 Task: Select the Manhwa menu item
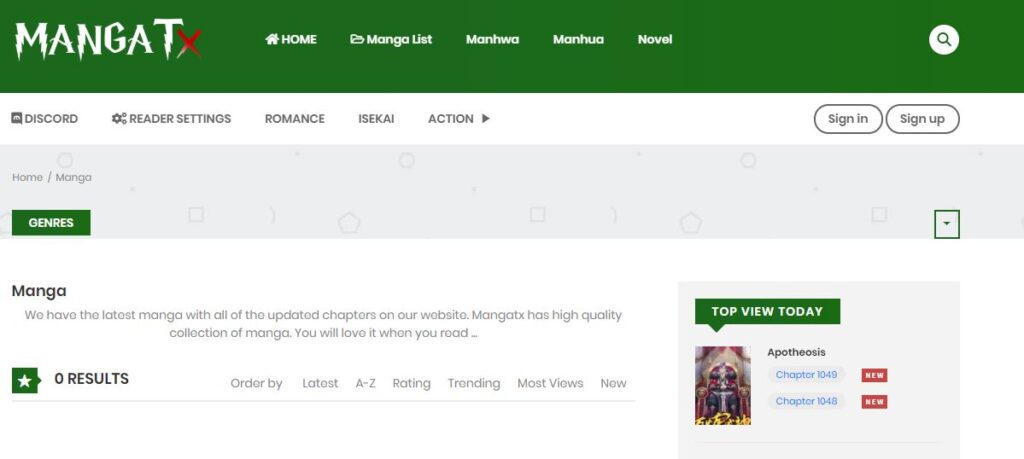492,40
